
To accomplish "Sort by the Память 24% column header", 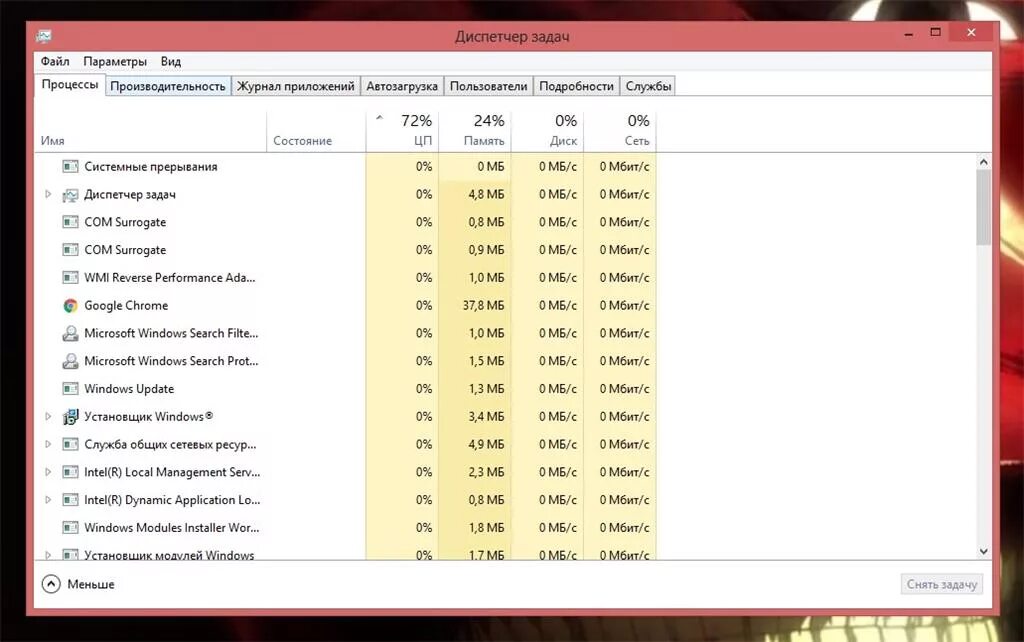I will [475, 131].
